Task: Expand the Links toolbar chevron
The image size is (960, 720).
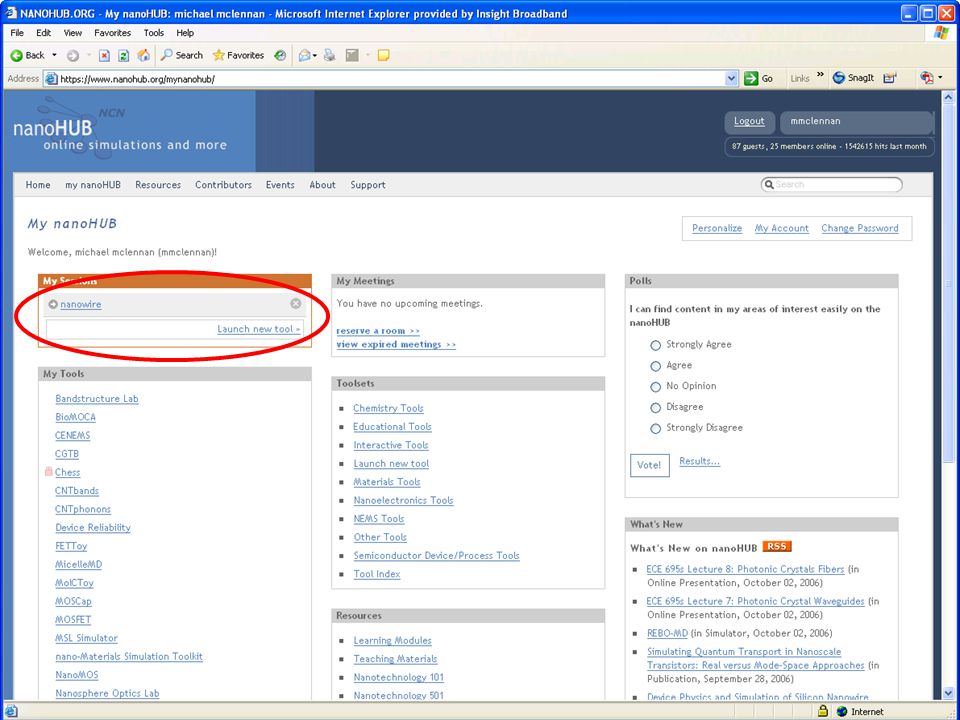Action: tap(820, 76)
